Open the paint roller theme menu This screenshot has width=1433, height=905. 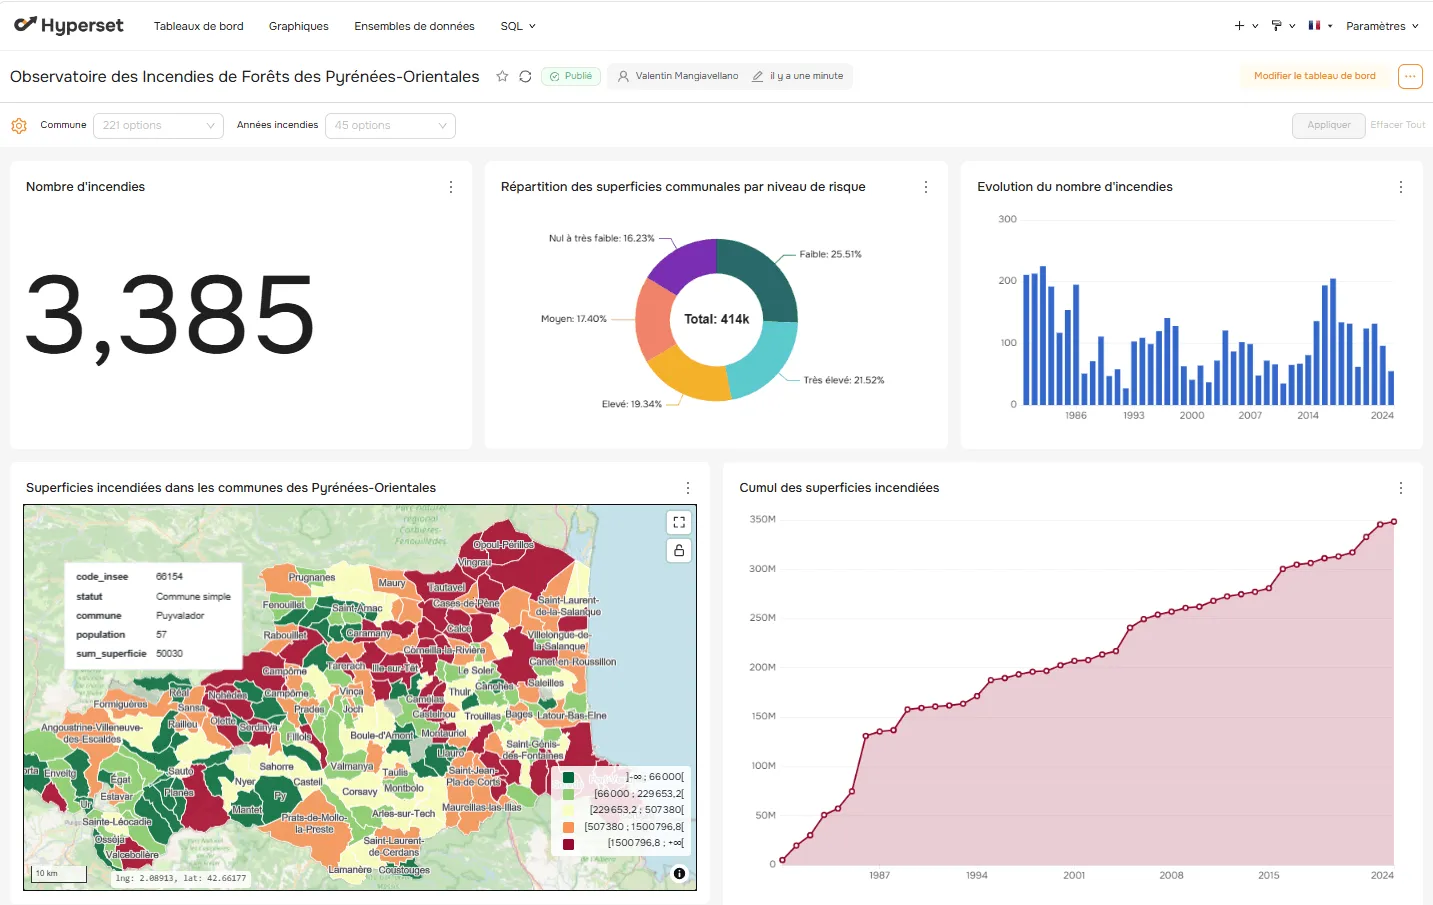(x=1283, y=26)
